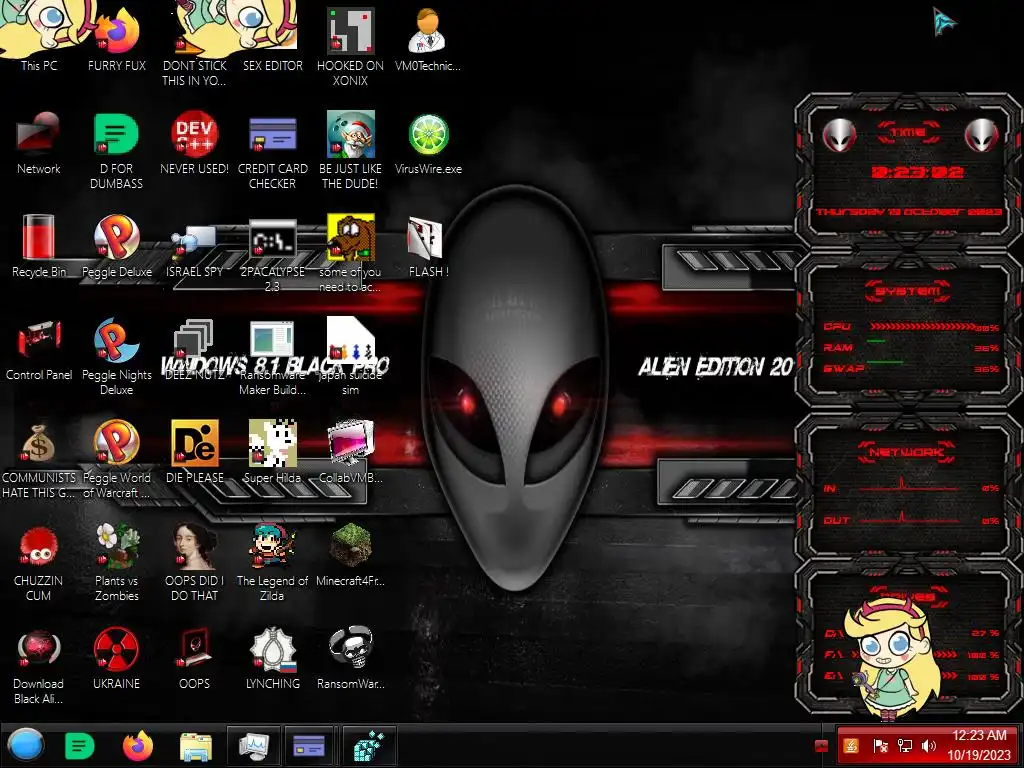
Task: Select the DIE PLEASE De icon
Action: tap(195, 451)
